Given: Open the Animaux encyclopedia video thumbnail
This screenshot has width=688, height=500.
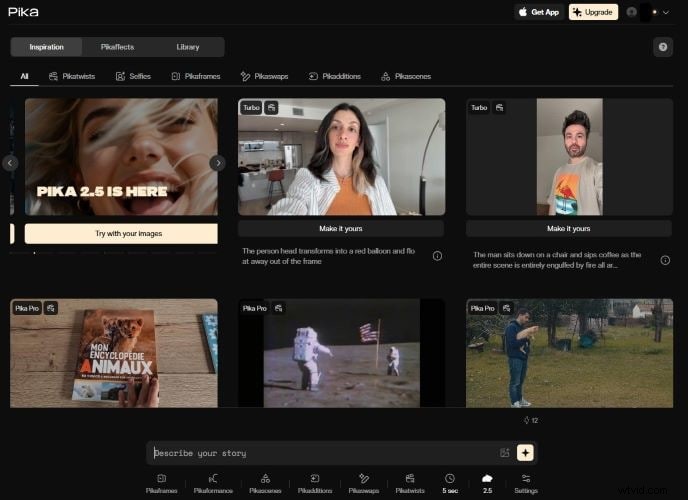Looking at the screenshot, I should pos(114,353).
